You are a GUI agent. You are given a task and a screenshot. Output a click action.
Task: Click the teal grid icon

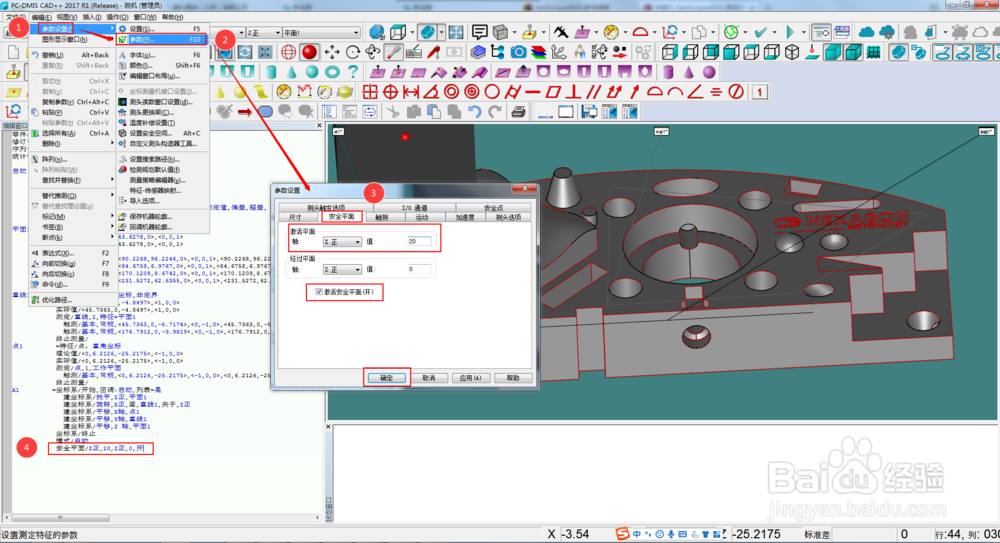point(873,52)
